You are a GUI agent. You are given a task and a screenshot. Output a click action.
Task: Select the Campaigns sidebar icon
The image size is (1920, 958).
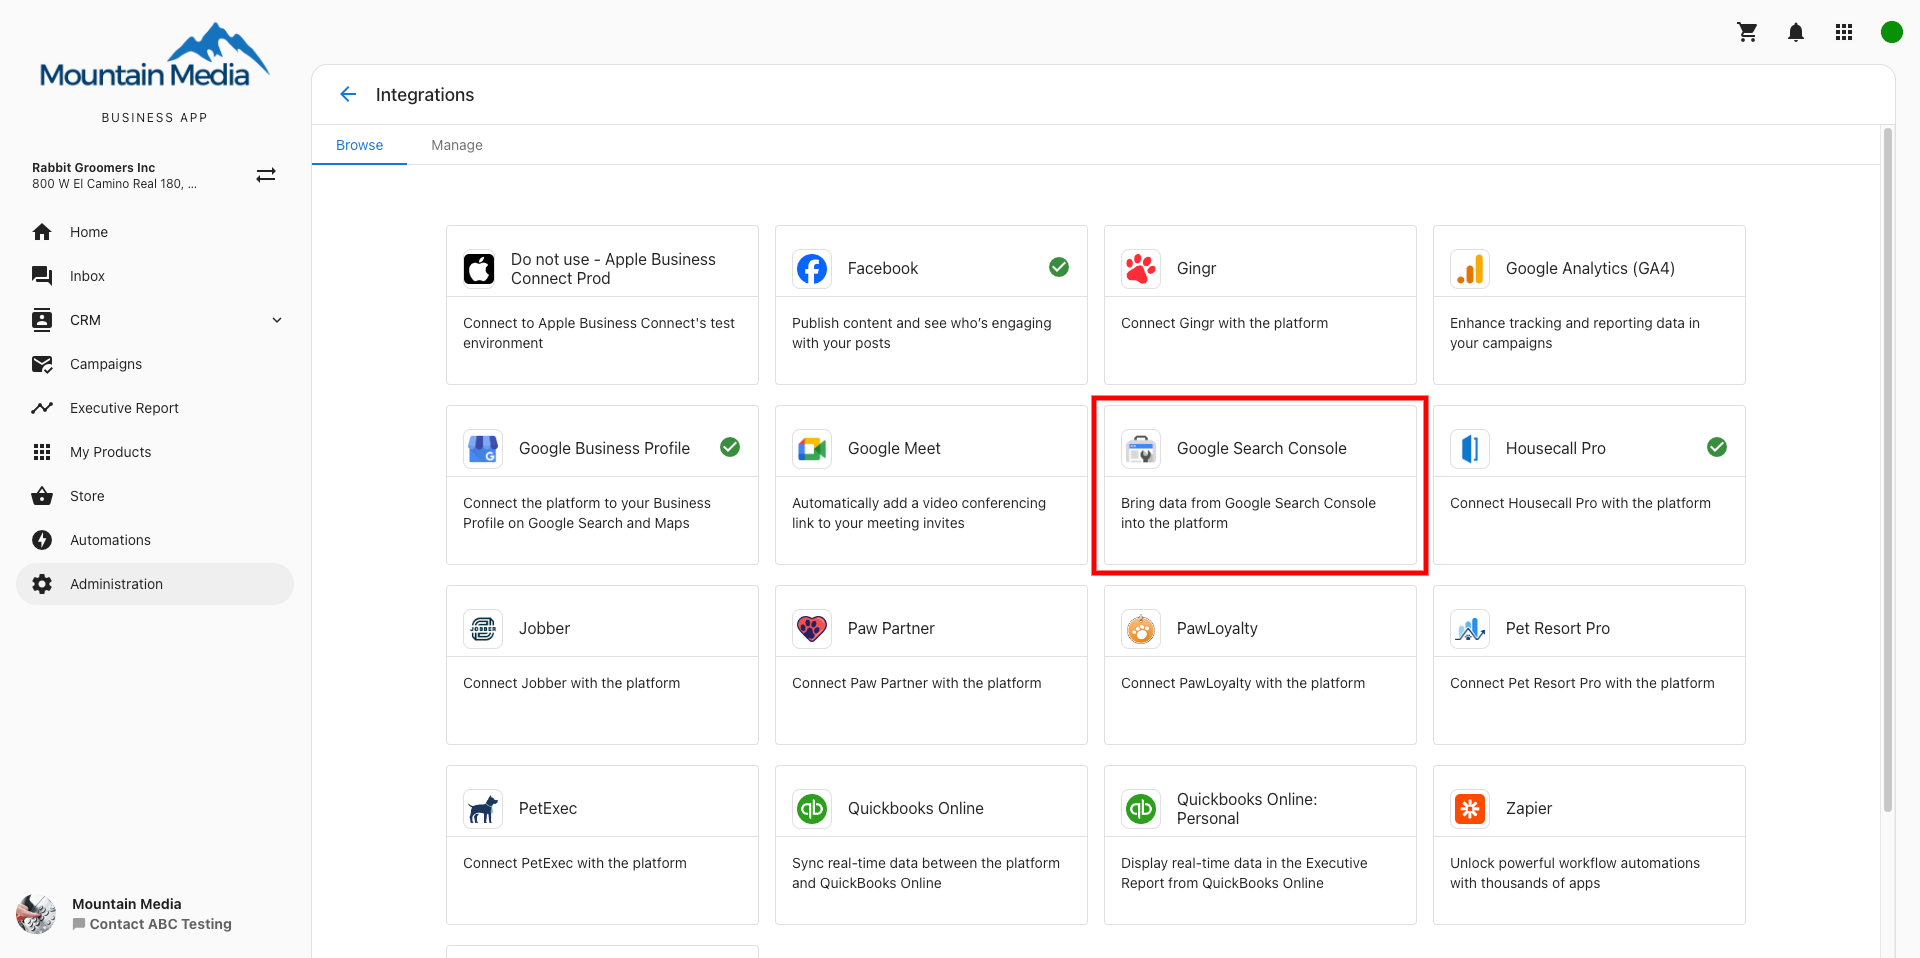click(x=42, y=363)
